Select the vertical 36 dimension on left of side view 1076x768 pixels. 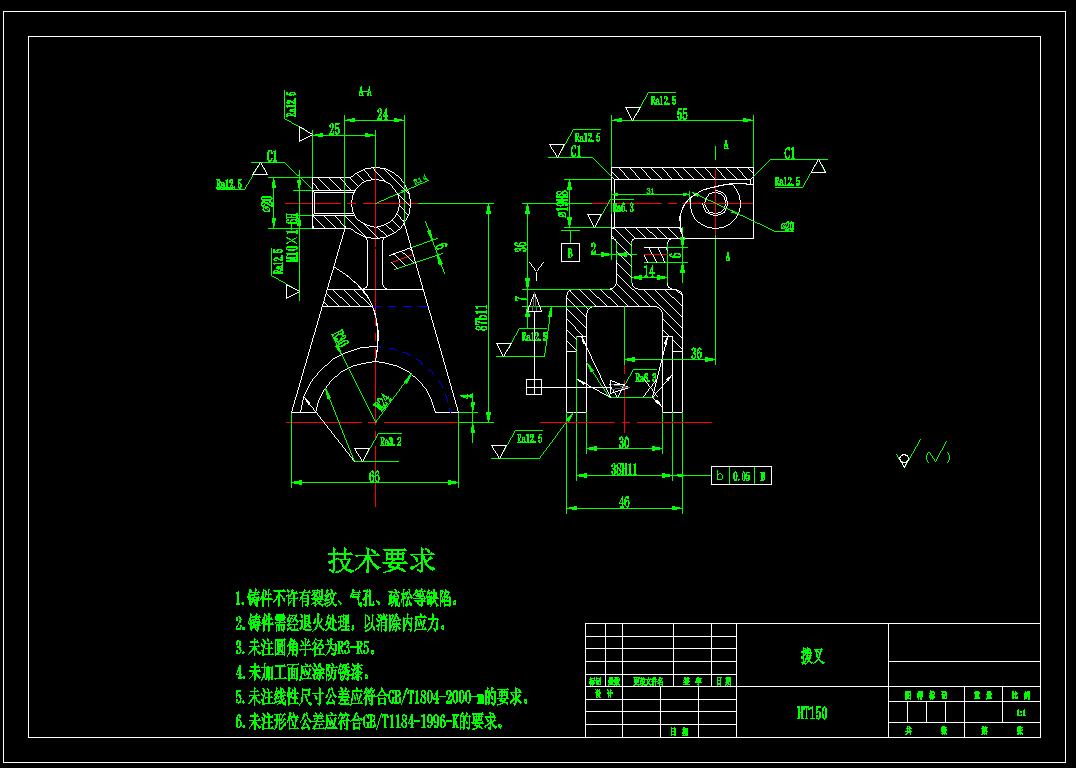(x=521, y=246)
